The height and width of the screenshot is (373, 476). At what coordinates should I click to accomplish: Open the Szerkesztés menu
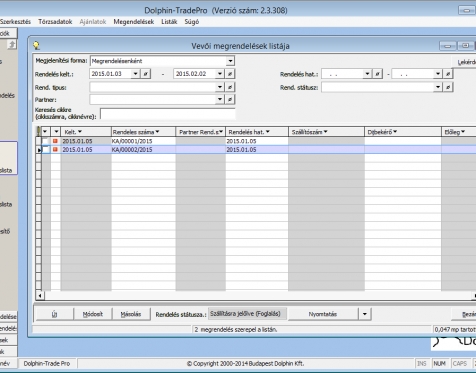point(15,22)
